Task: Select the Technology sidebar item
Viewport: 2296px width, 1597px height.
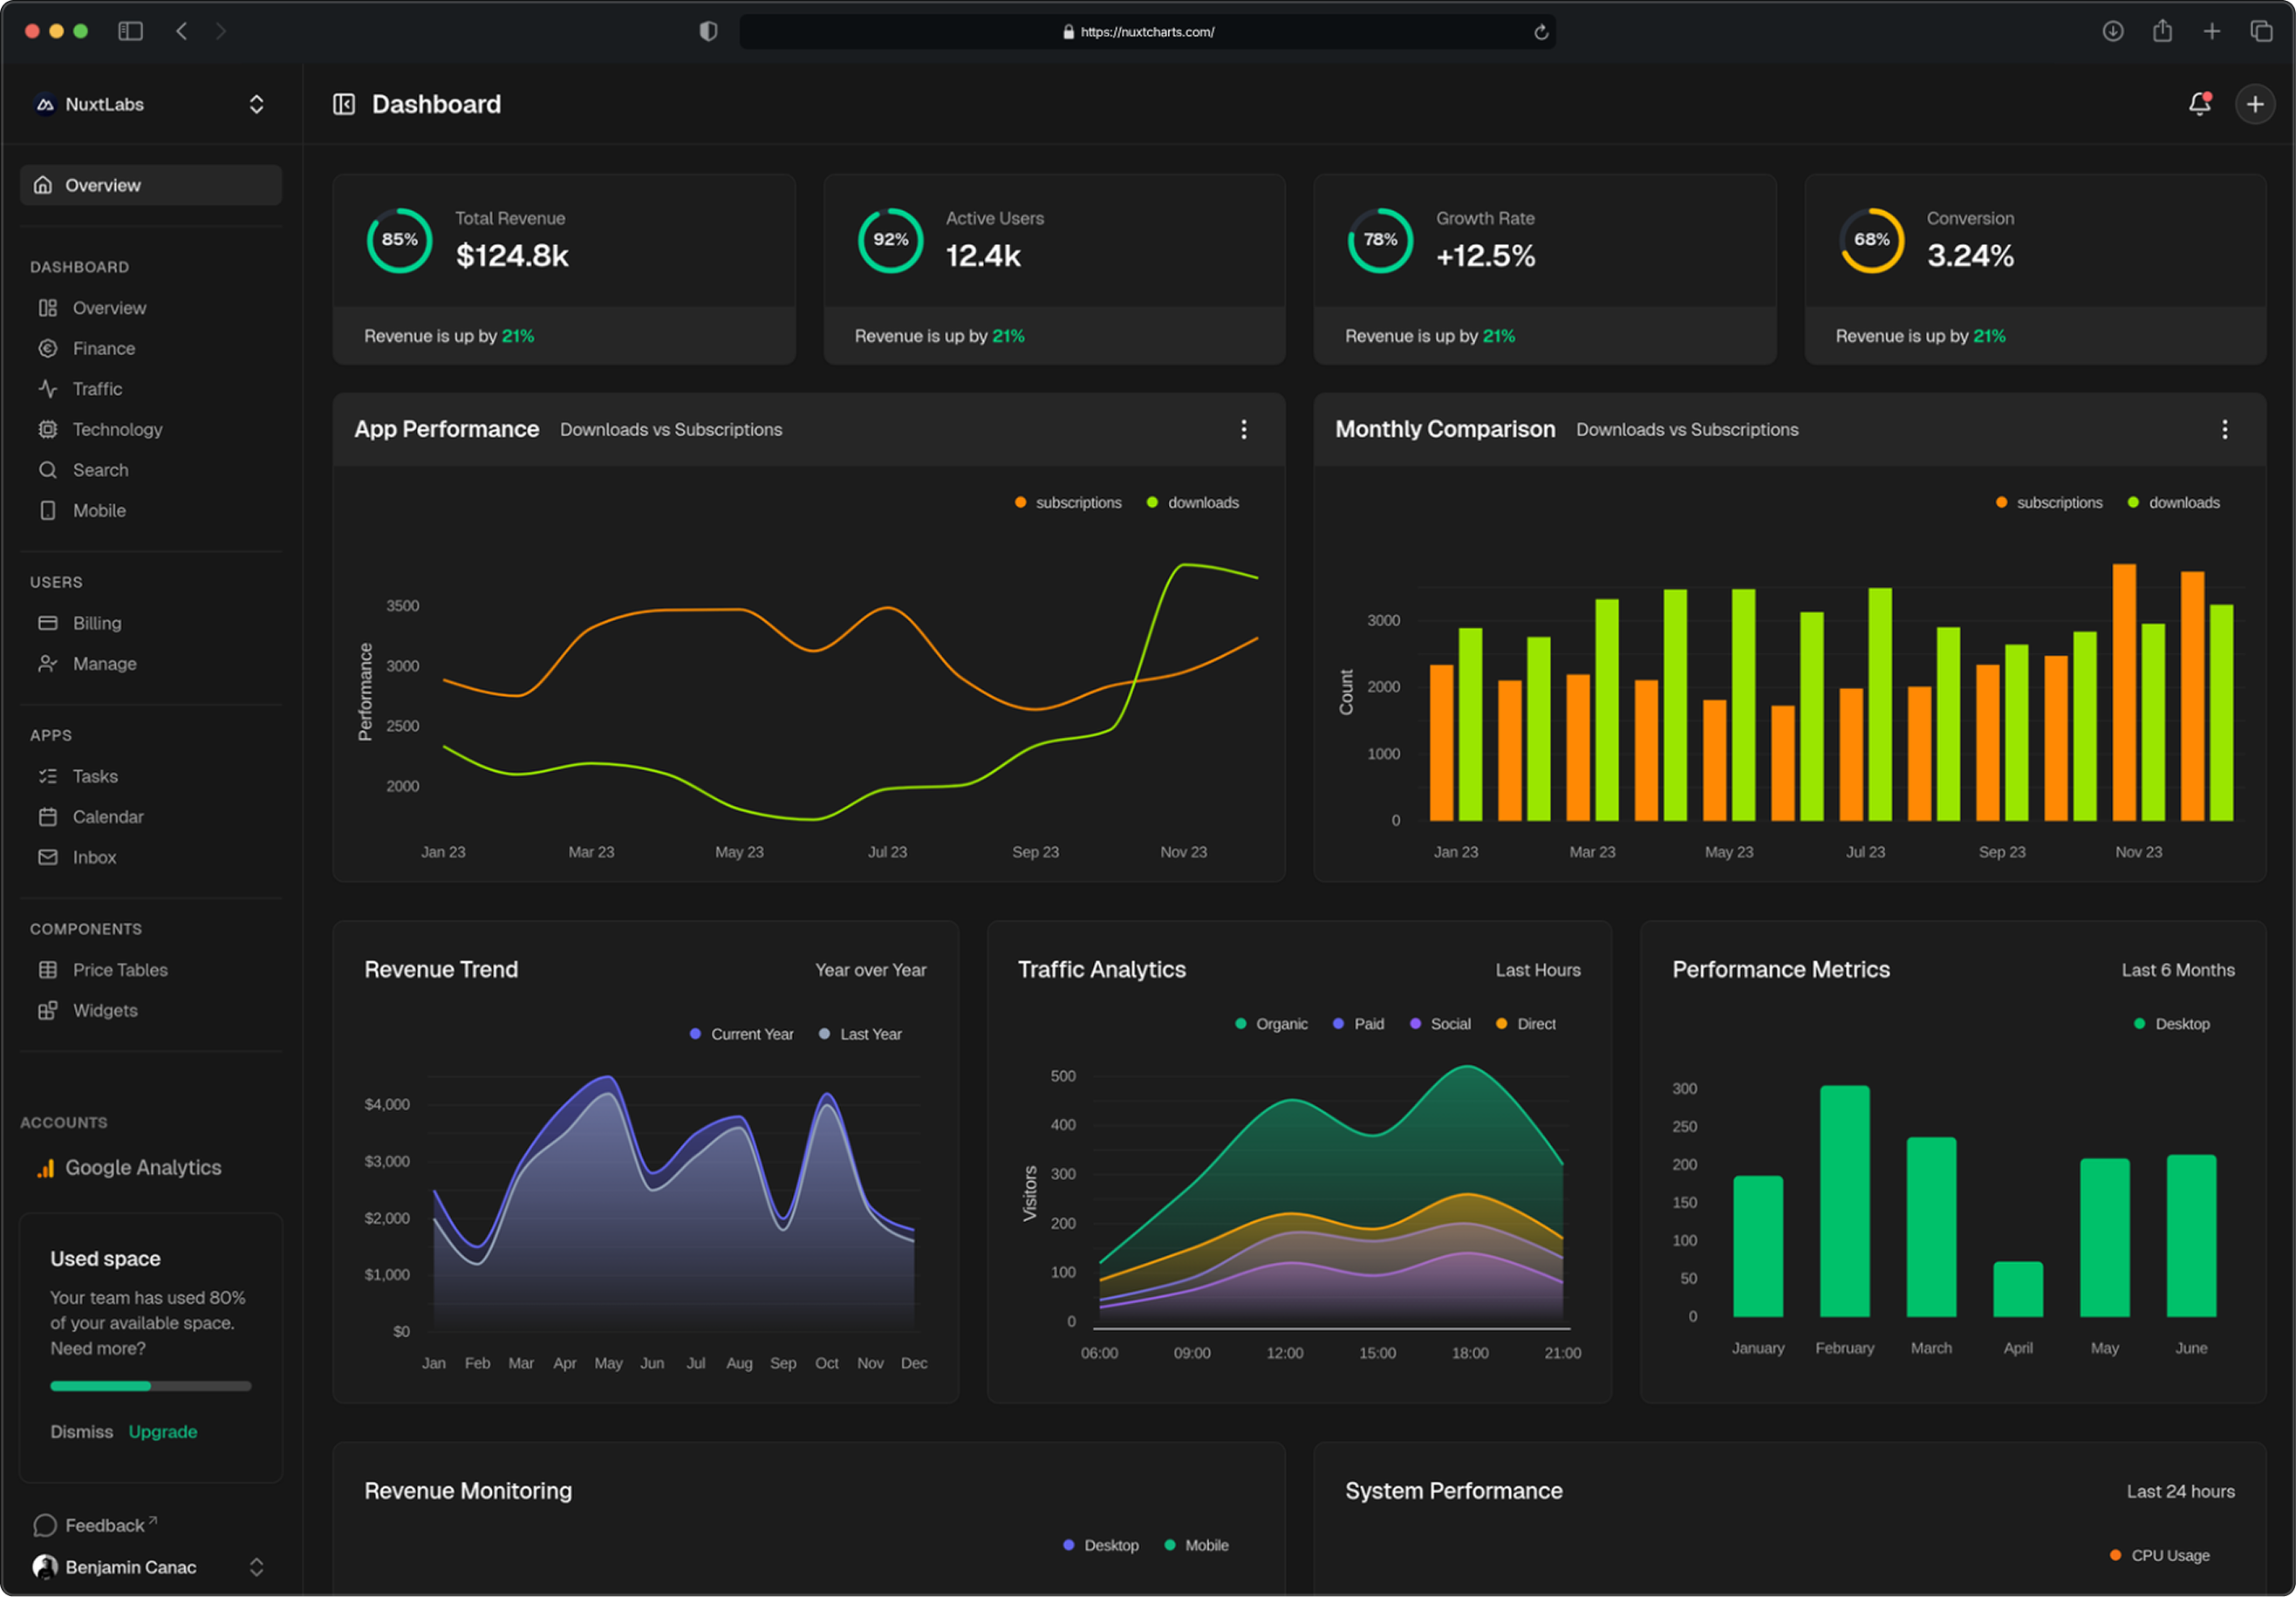Action: (x=117, y=429)
